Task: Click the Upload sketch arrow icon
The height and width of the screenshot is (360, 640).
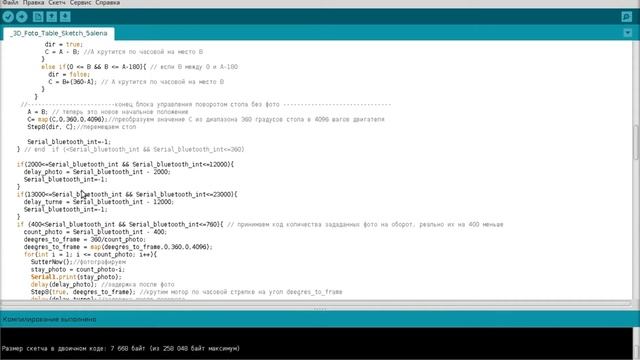Action: click(x=22, y=17)
